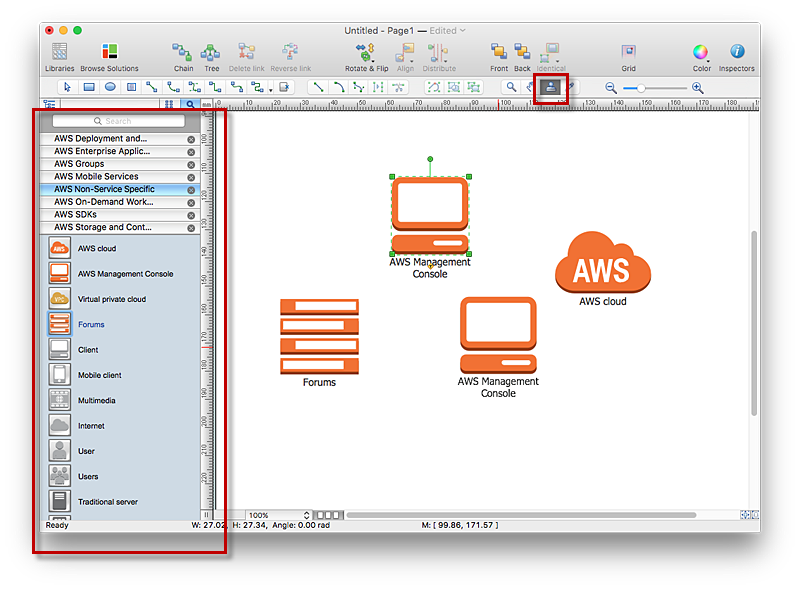
Task: Open AWS On-Demand Work... library
Action: tap(118, 202)
